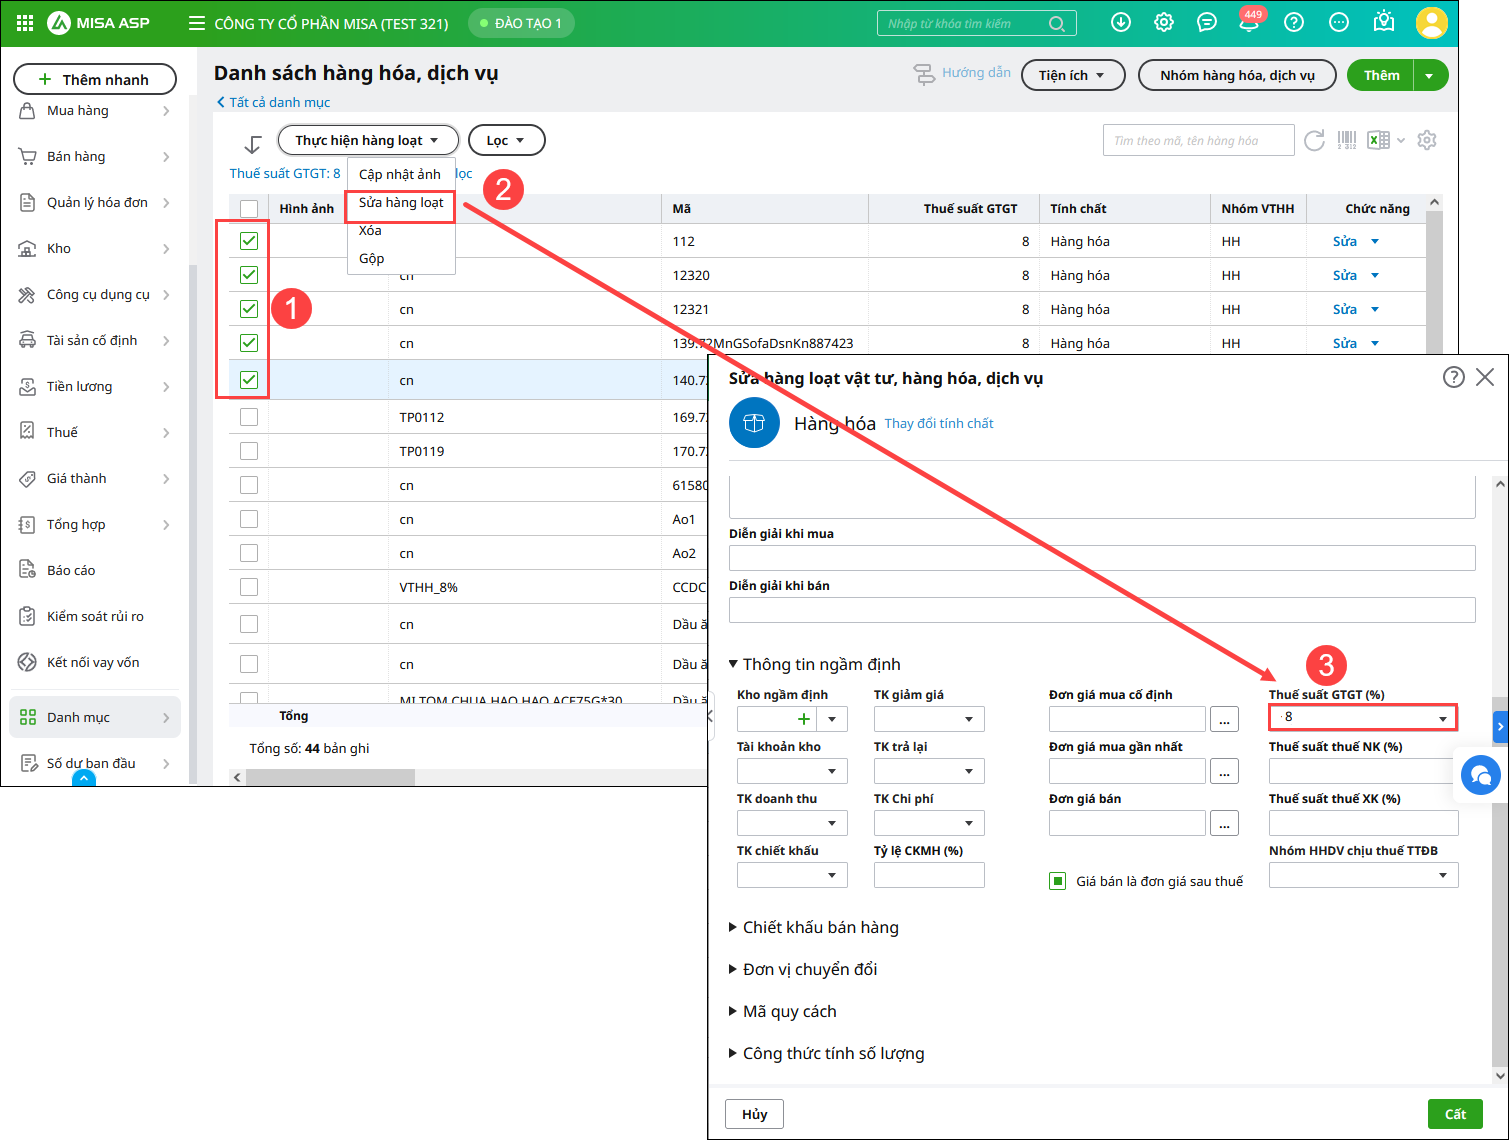Open Thuế suất GTGT (%) combo box
The image size is (1509, 1140).
[x=1362, y=717]
